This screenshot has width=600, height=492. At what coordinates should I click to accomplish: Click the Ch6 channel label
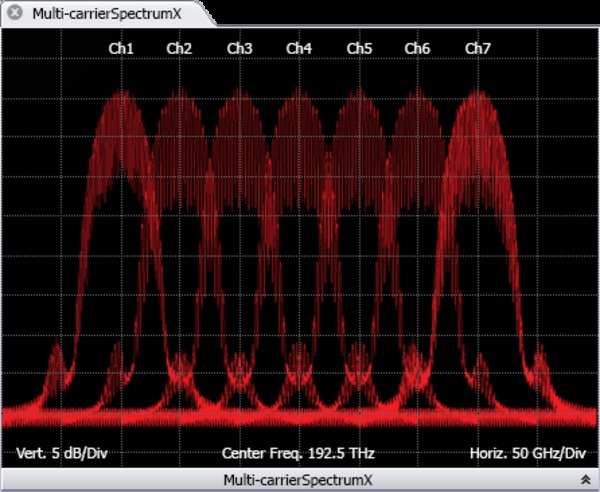(x=418, y=48)
